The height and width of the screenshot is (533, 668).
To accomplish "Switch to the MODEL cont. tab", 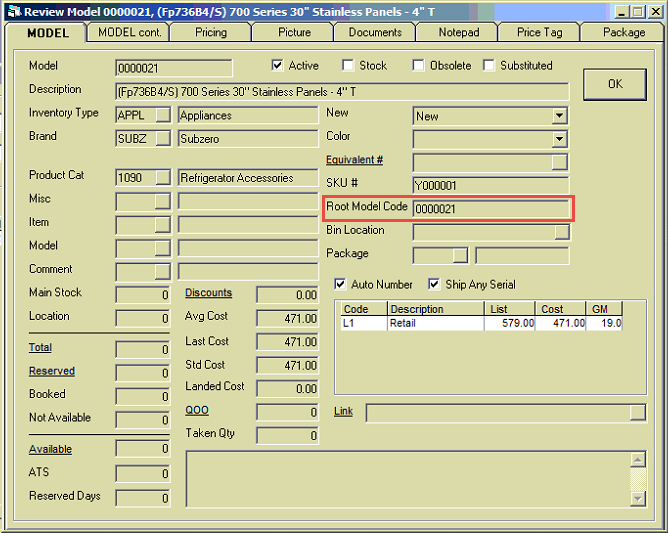I will (130, 32).
